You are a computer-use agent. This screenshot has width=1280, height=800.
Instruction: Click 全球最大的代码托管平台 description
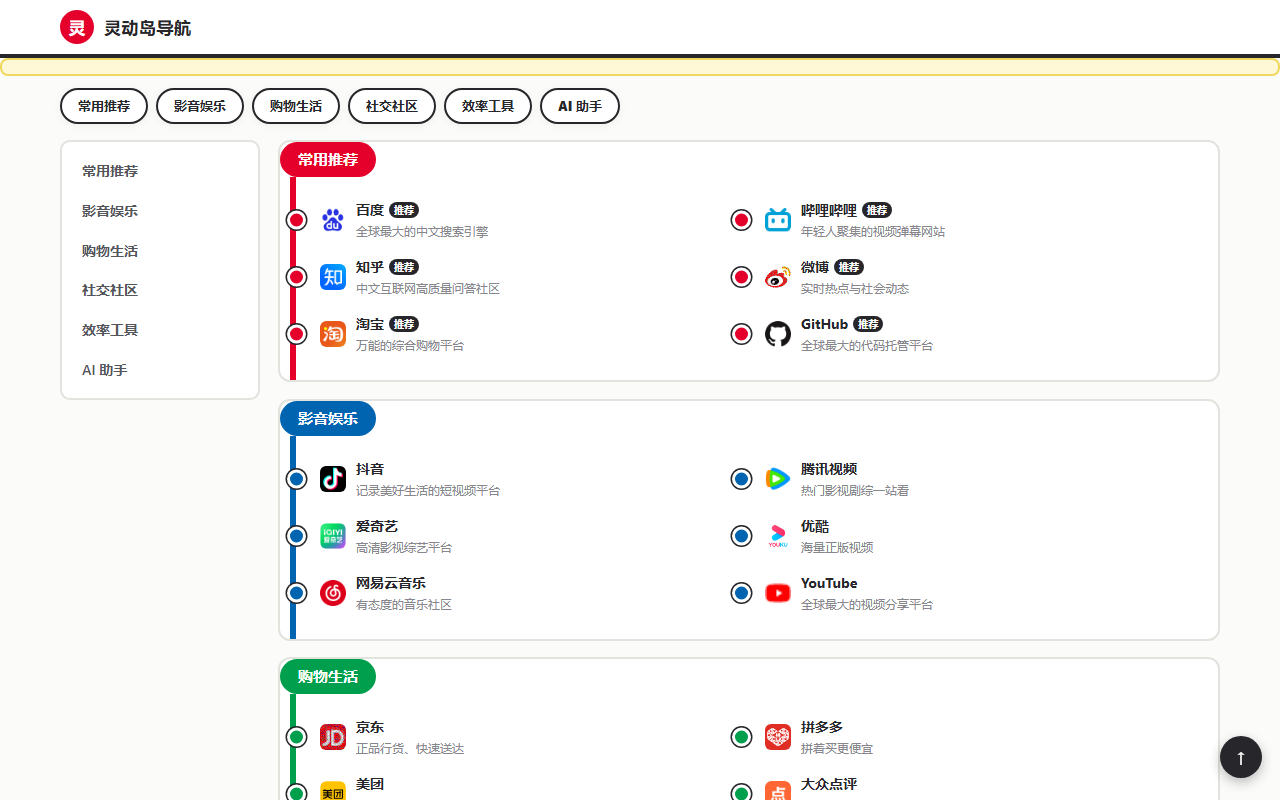(x=867, y=346)
